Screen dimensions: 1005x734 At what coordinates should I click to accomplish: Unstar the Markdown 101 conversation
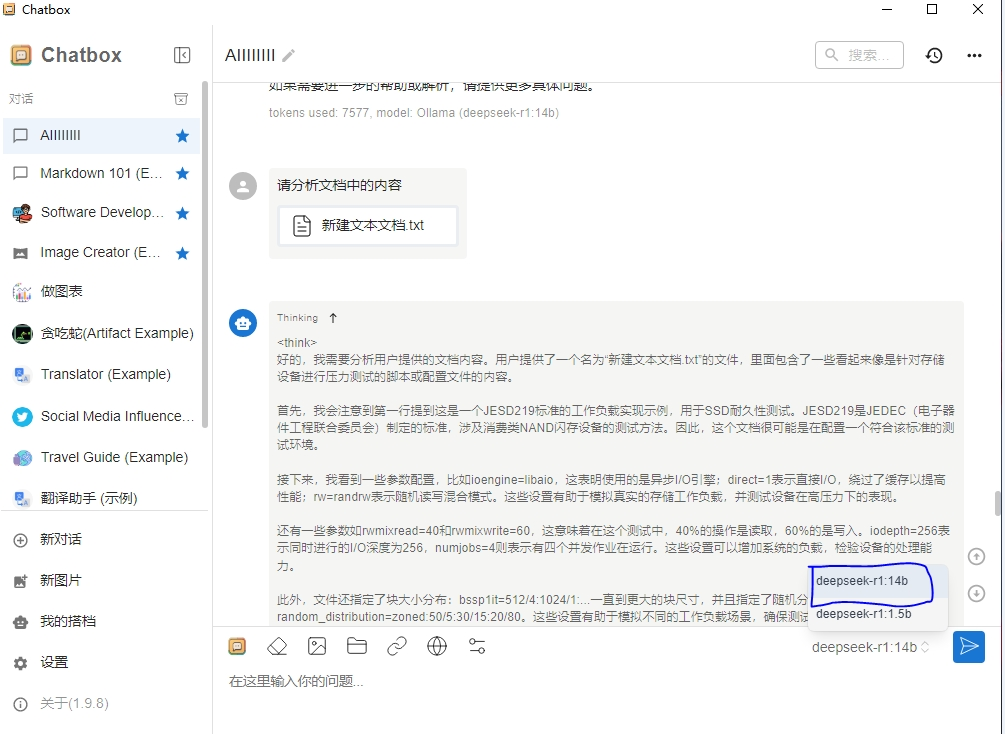(182, 174)
